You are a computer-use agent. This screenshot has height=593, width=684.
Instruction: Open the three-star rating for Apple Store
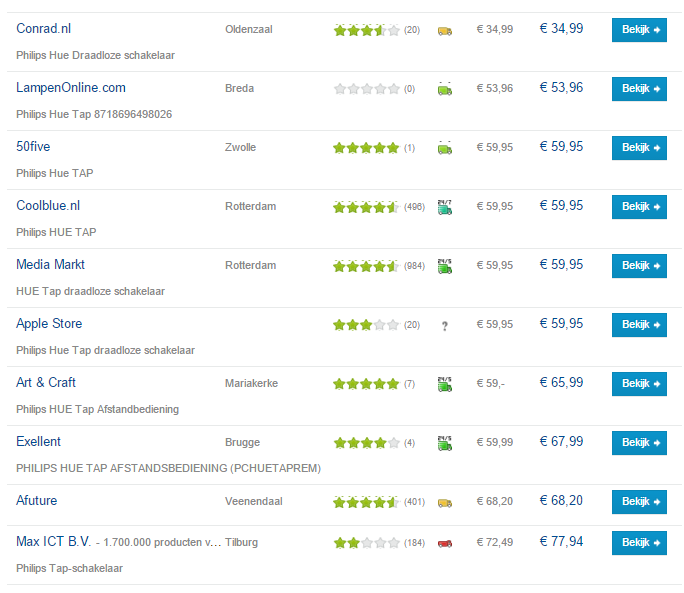pos(366,325)
